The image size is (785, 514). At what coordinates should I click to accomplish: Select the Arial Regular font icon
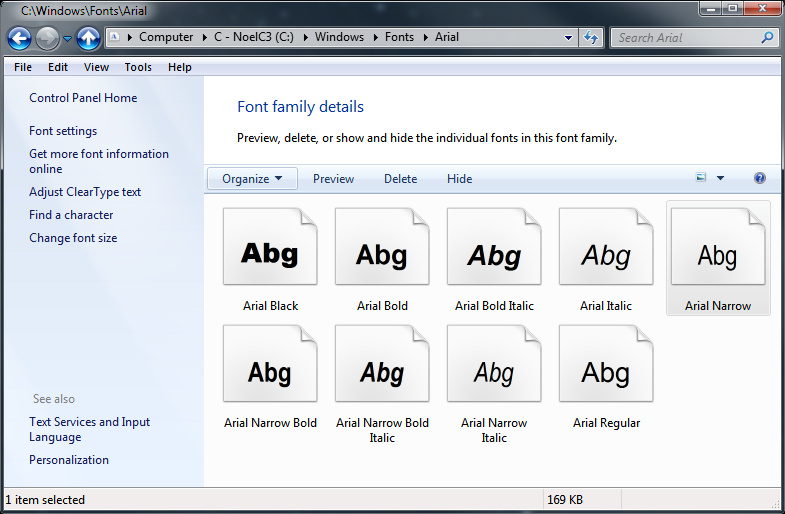point(606,363)
